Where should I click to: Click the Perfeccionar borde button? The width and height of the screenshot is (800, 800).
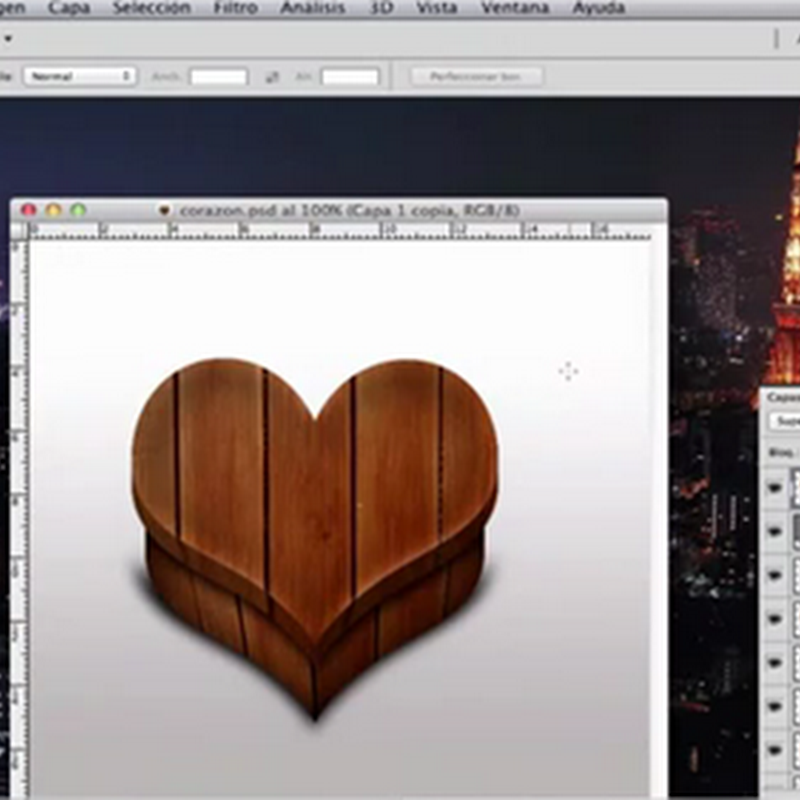pos(477,77)
